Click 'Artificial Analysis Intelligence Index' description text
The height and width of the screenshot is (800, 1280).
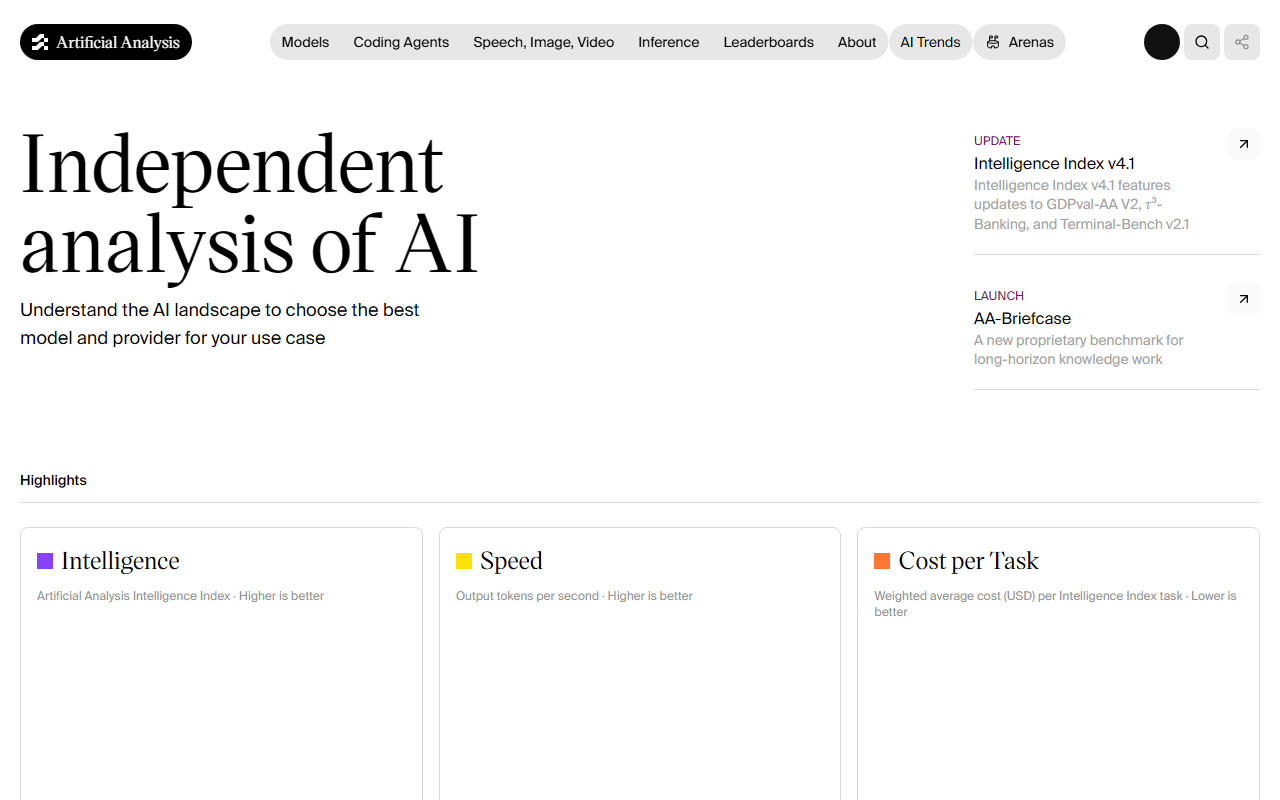[180, 596]
